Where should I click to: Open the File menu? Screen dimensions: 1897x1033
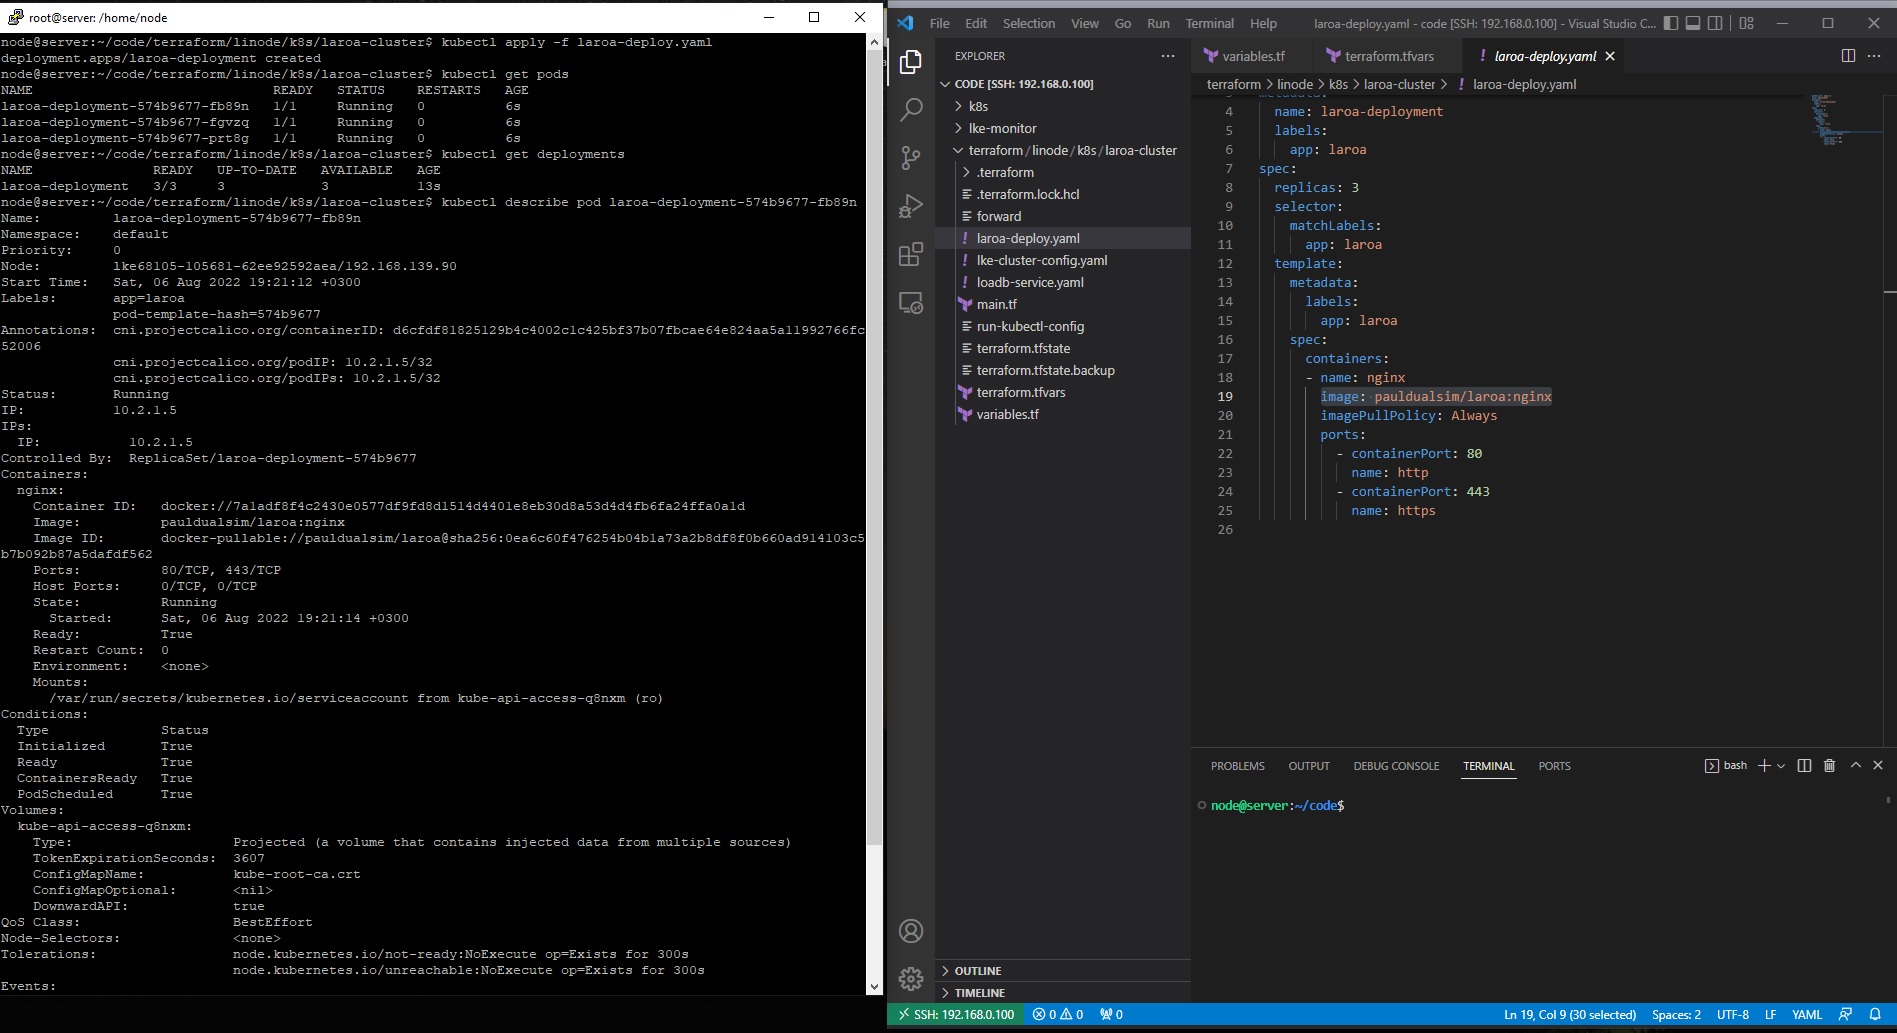(939, 23)
